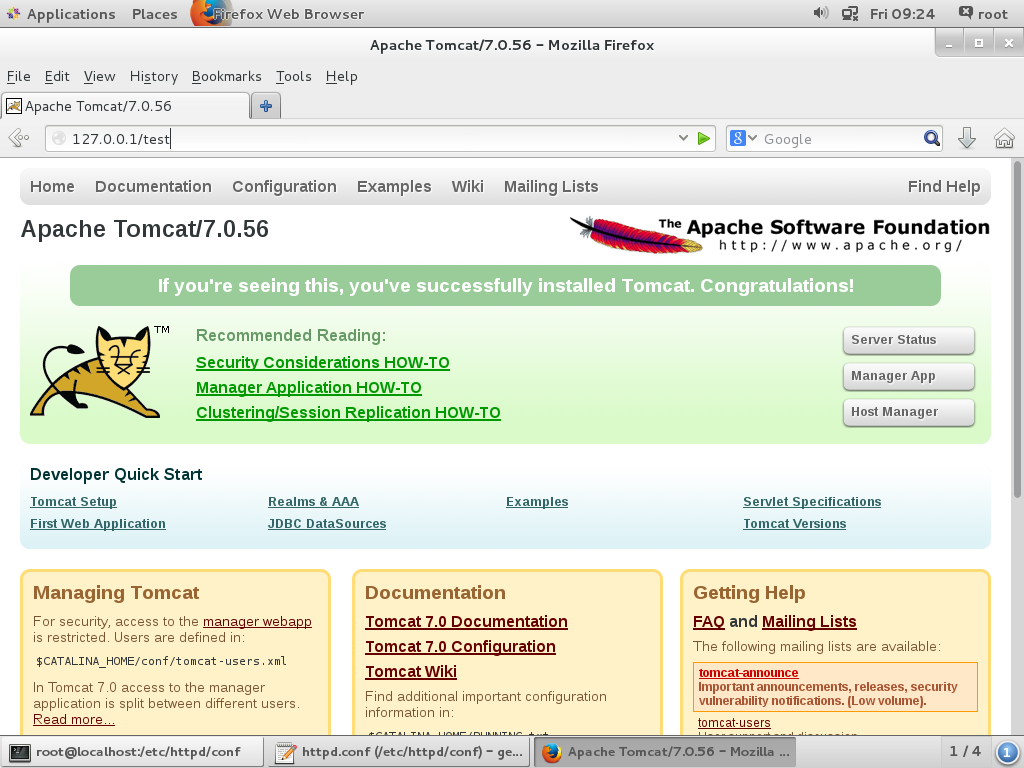Open the JDBC DataSources link

click(x=327, y=524)
